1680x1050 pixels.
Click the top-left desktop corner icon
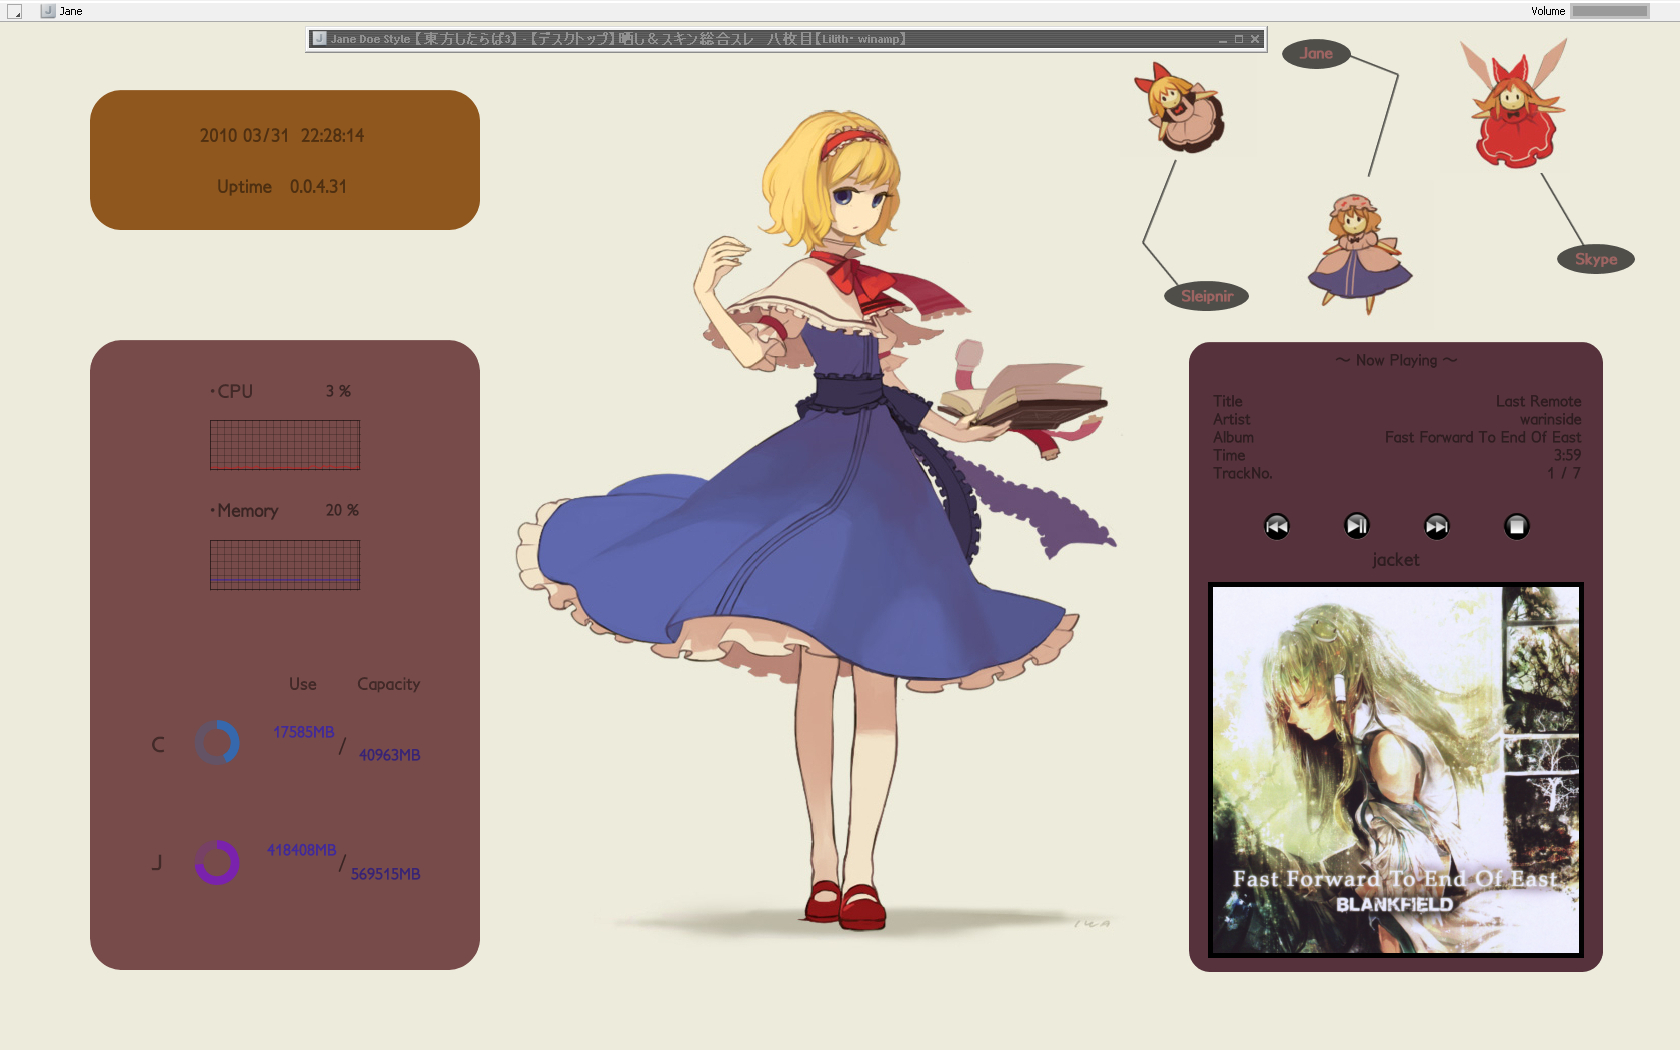14,11
